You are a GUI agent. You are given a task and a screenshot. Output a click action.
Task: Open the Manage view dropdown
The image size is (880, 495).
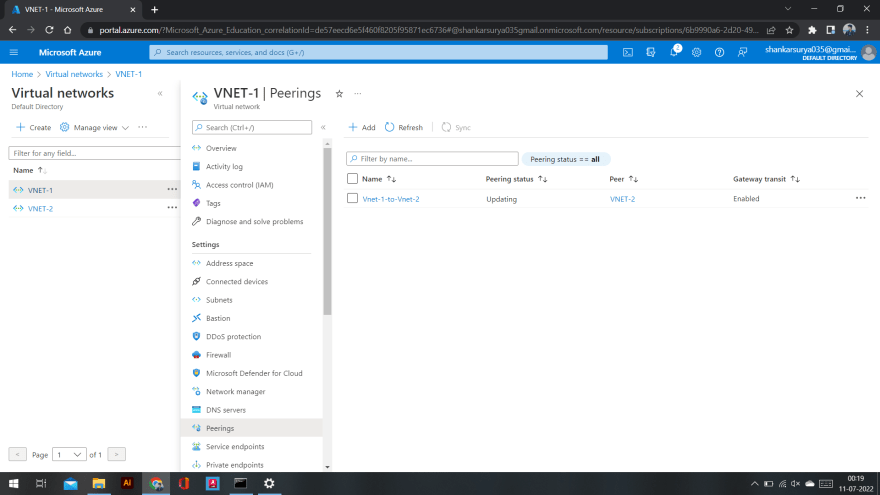coord(94,127)
